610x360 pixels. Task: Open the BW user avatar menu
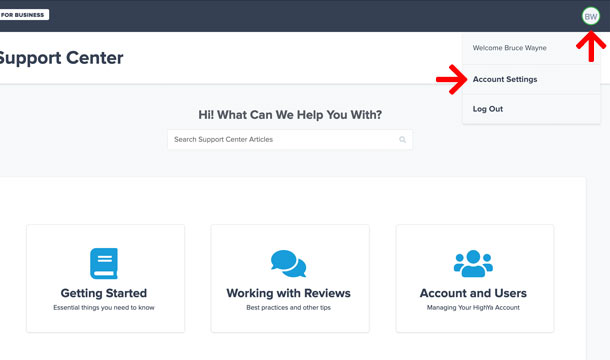[x=591, y=16]
